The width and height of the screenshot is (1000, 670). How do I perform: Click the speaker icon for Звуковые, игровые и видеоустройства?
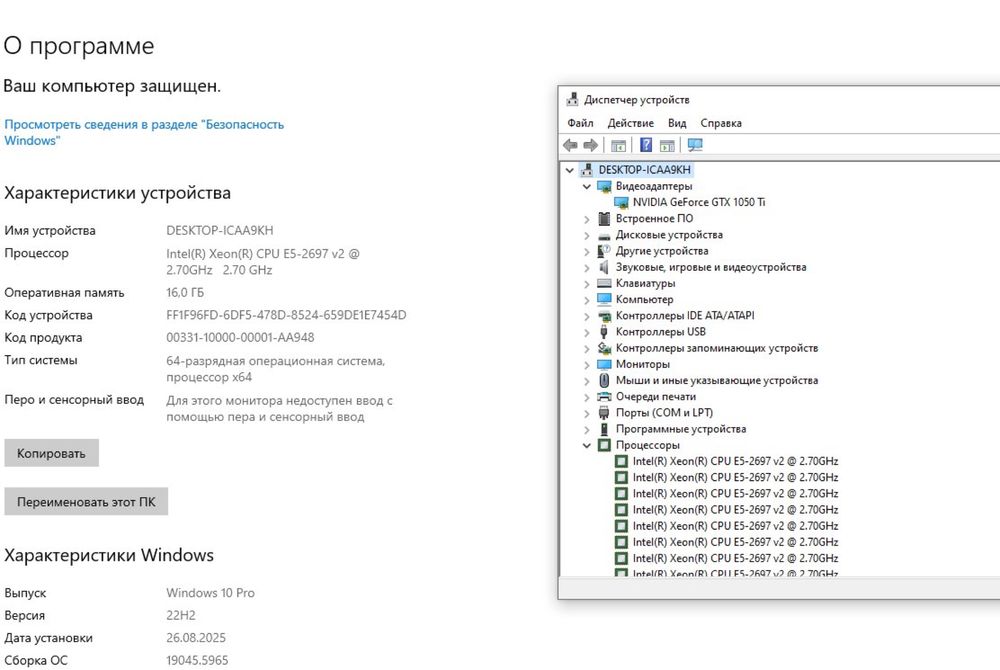tap(604, 267)
